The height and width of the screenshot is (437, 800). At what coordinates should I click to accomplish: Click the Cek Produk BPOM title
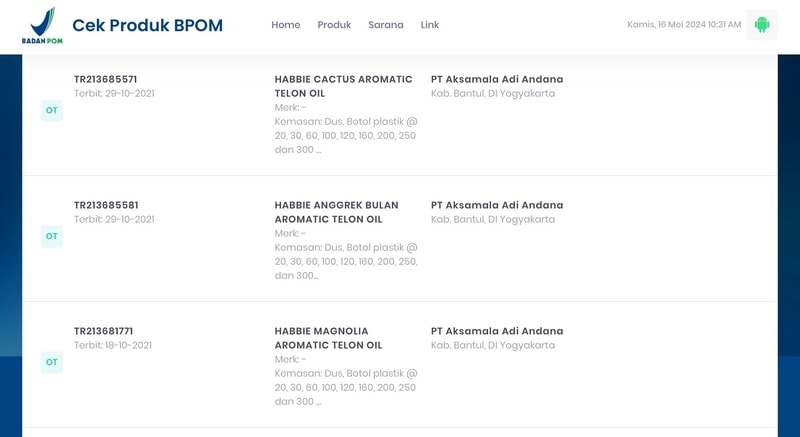tap(147, 25)
